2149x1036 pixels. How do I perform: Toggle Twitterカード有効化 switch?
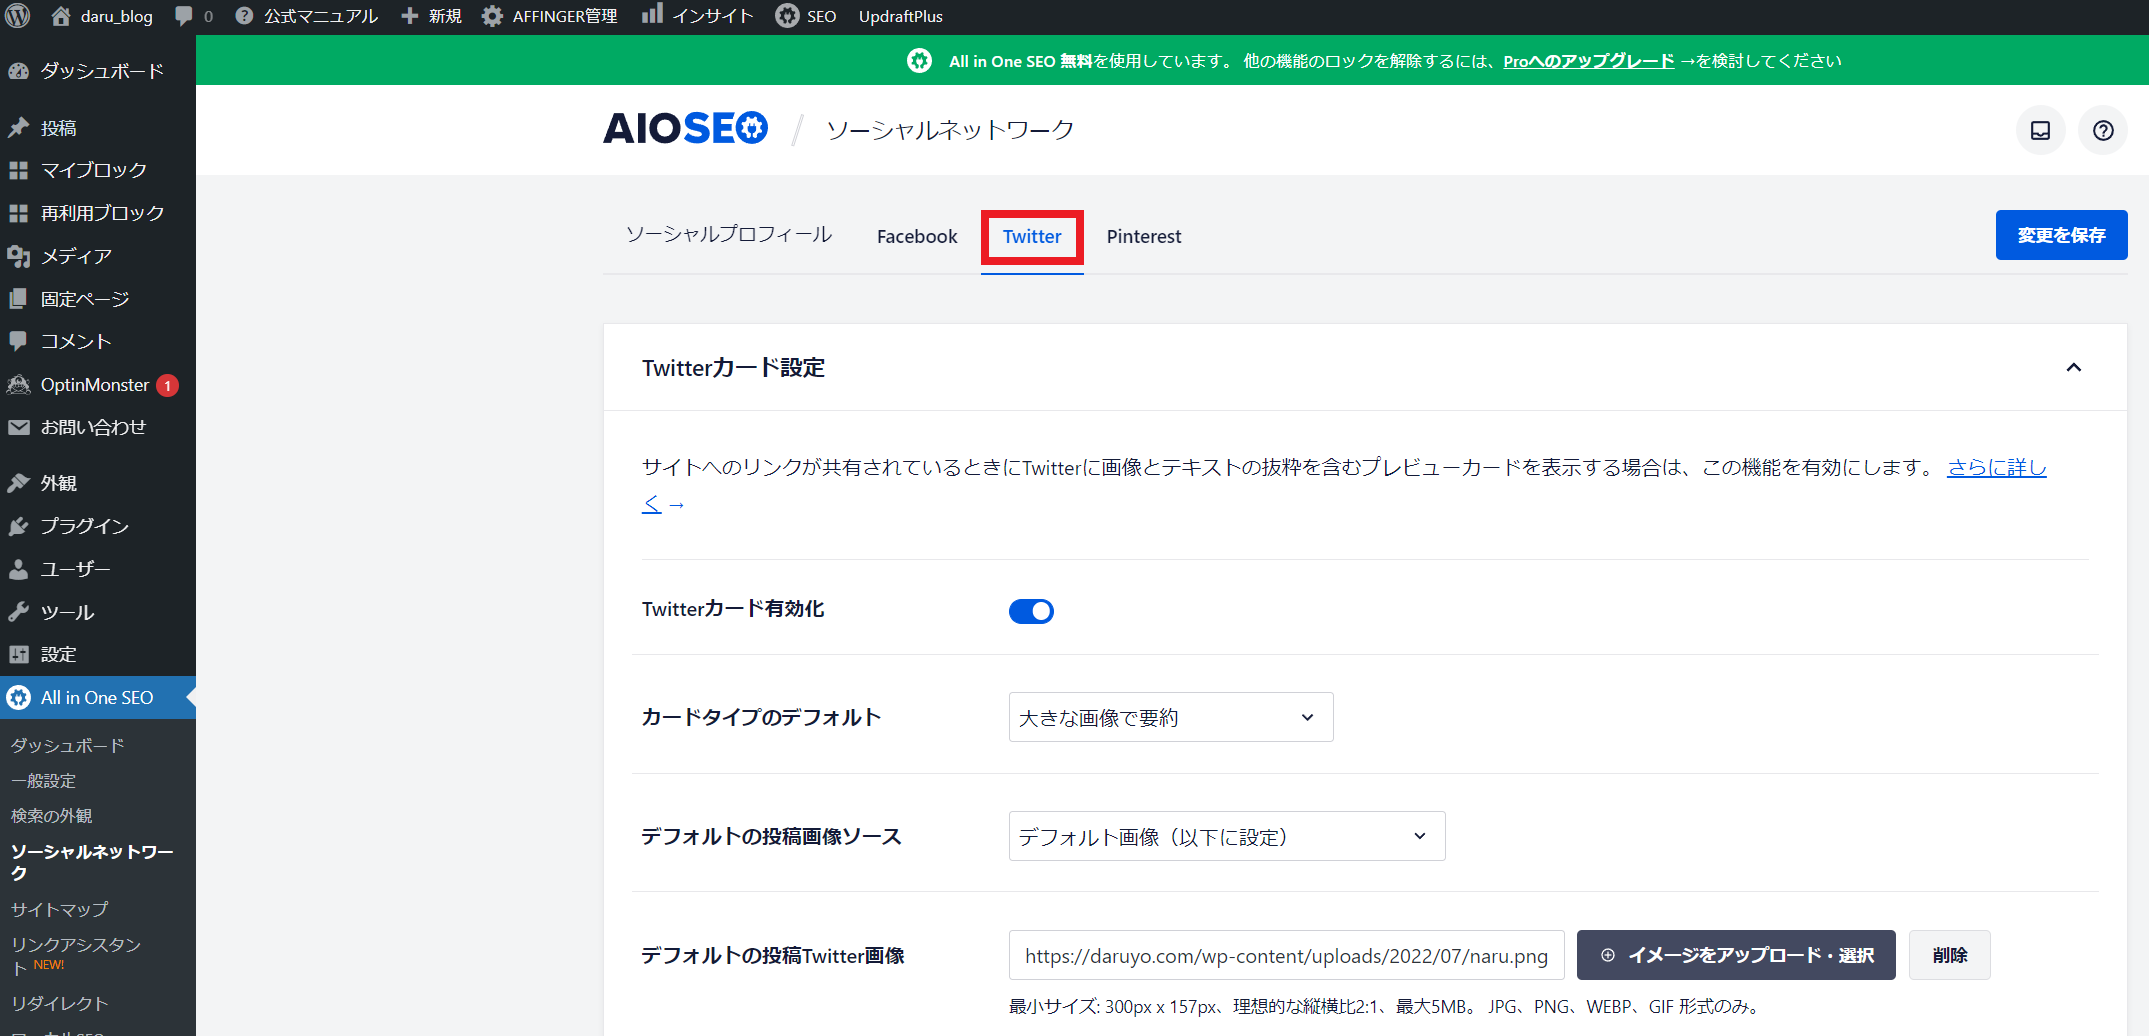coord(1031,611)
